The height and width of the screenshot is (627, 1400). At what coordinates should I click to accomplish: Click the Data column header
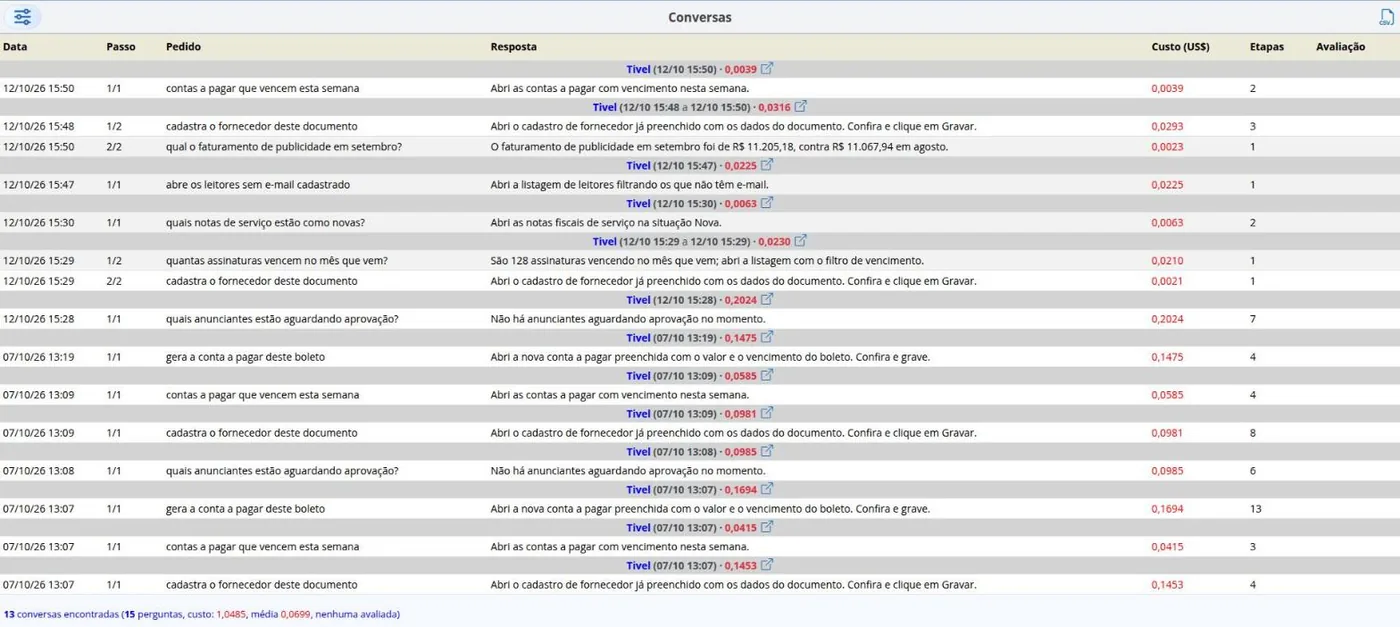pyautogui.click(x=15, y=47)
